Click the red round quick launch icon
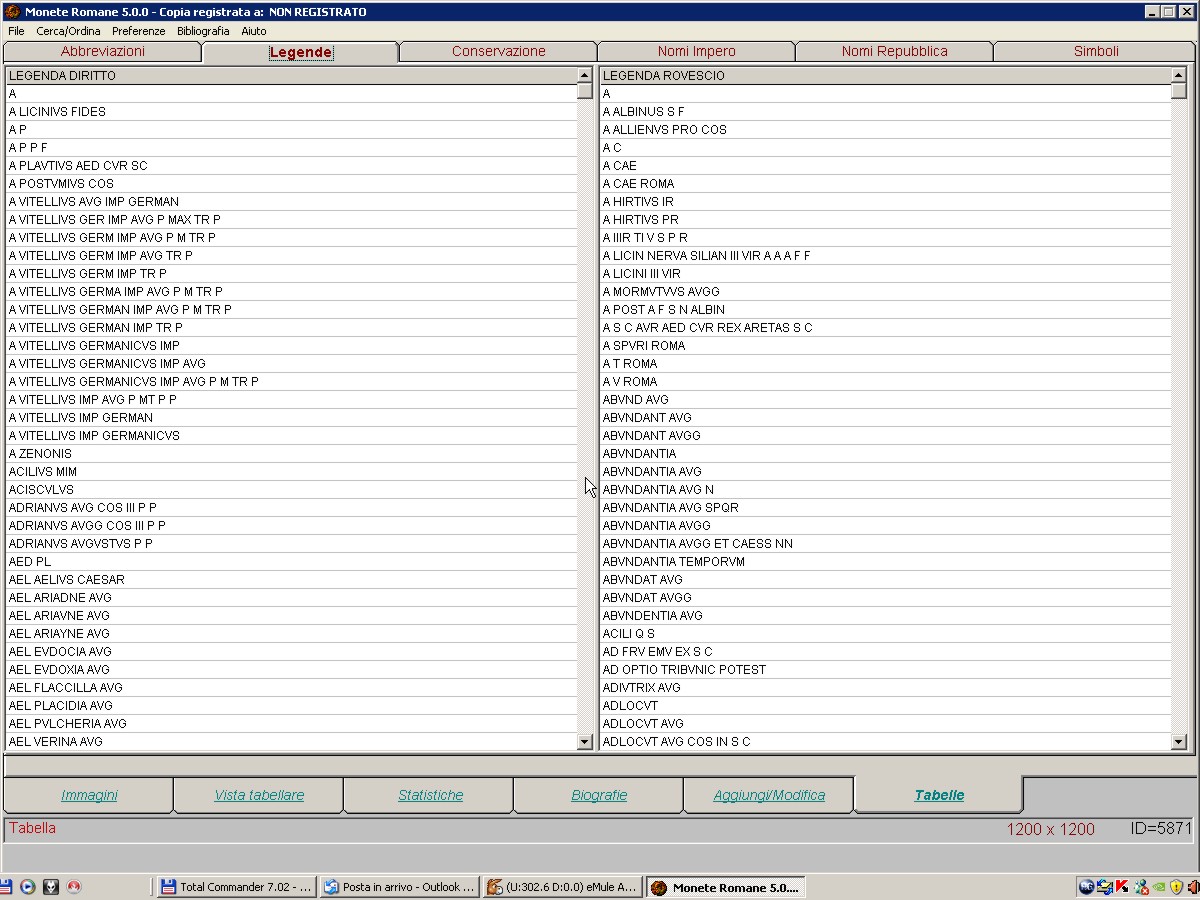The image size is (1200, 900). click(x=73, y=887)
